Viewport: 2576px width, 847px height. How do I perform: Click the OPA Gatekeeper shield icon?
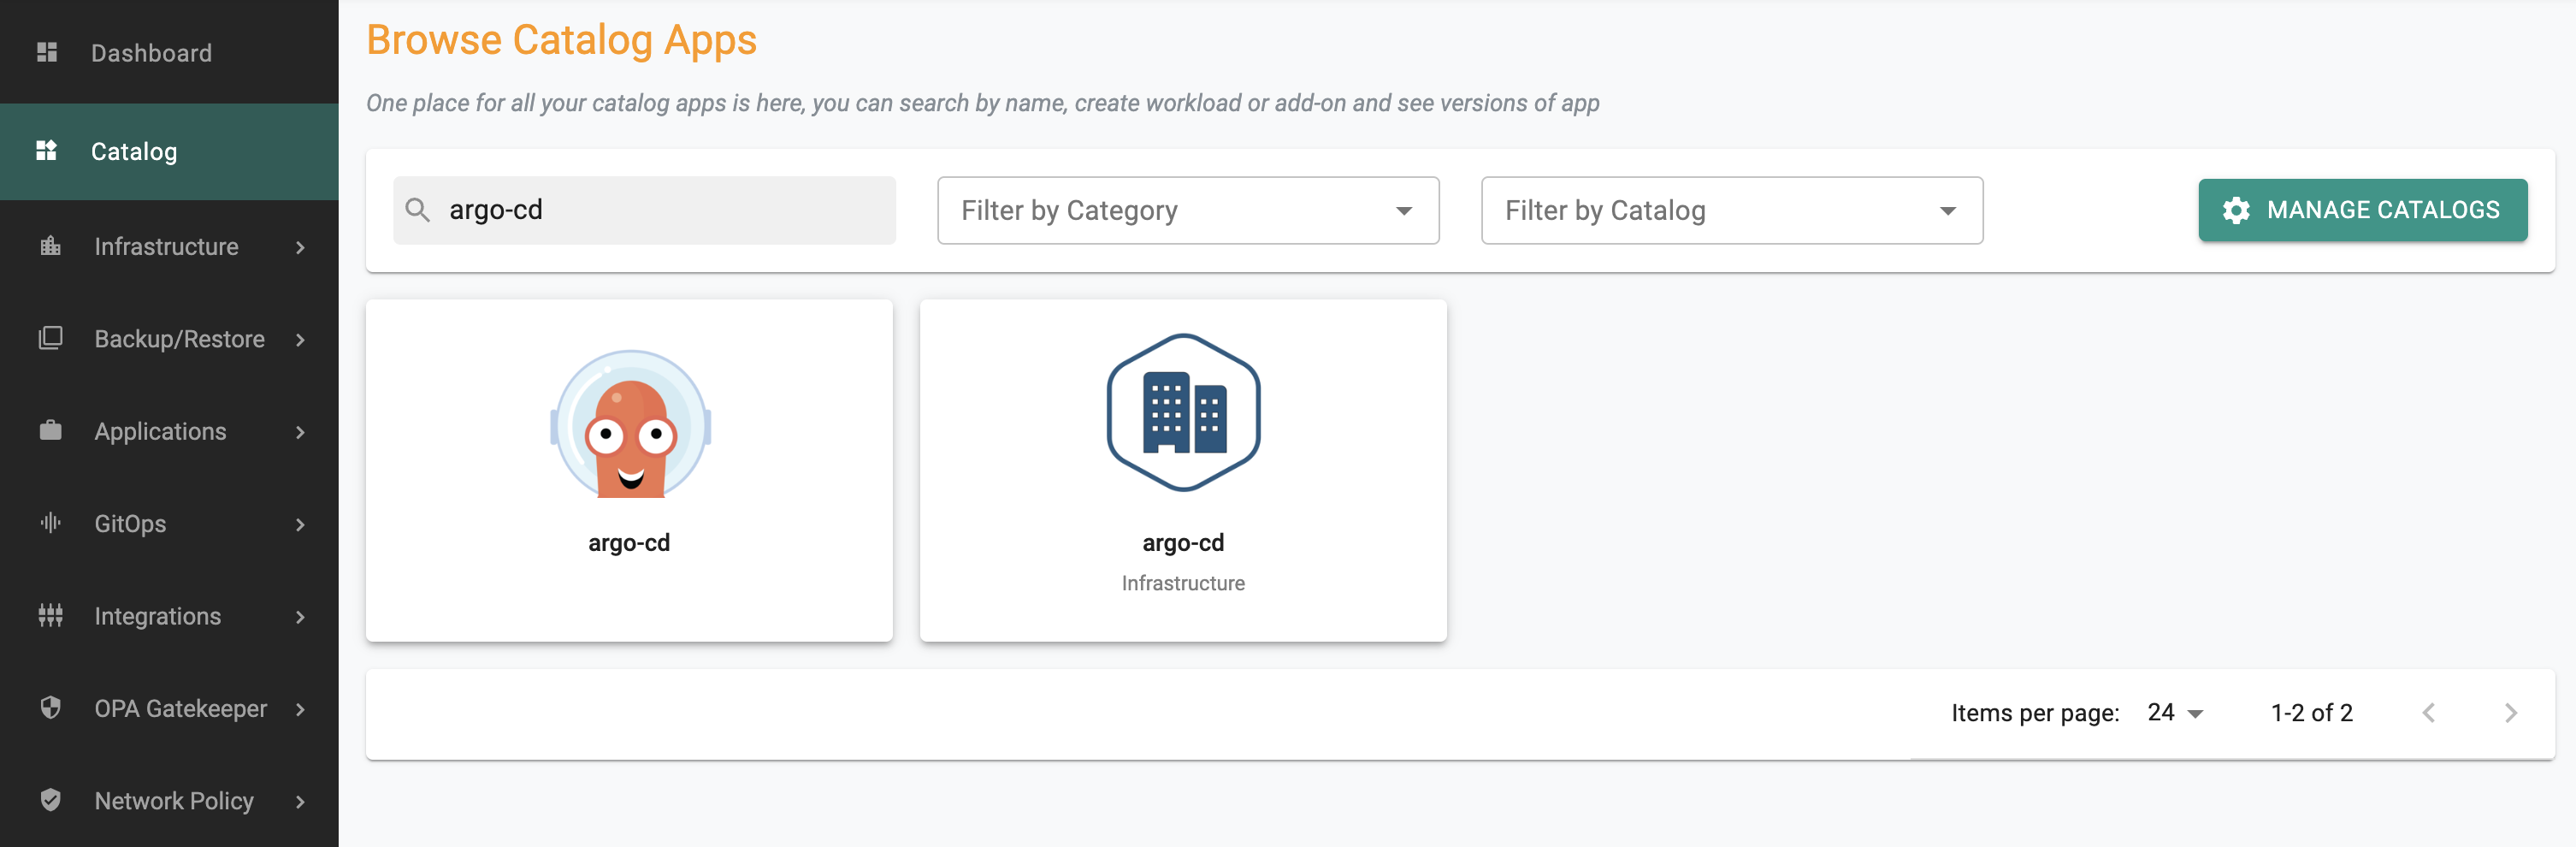coord(50,708)
